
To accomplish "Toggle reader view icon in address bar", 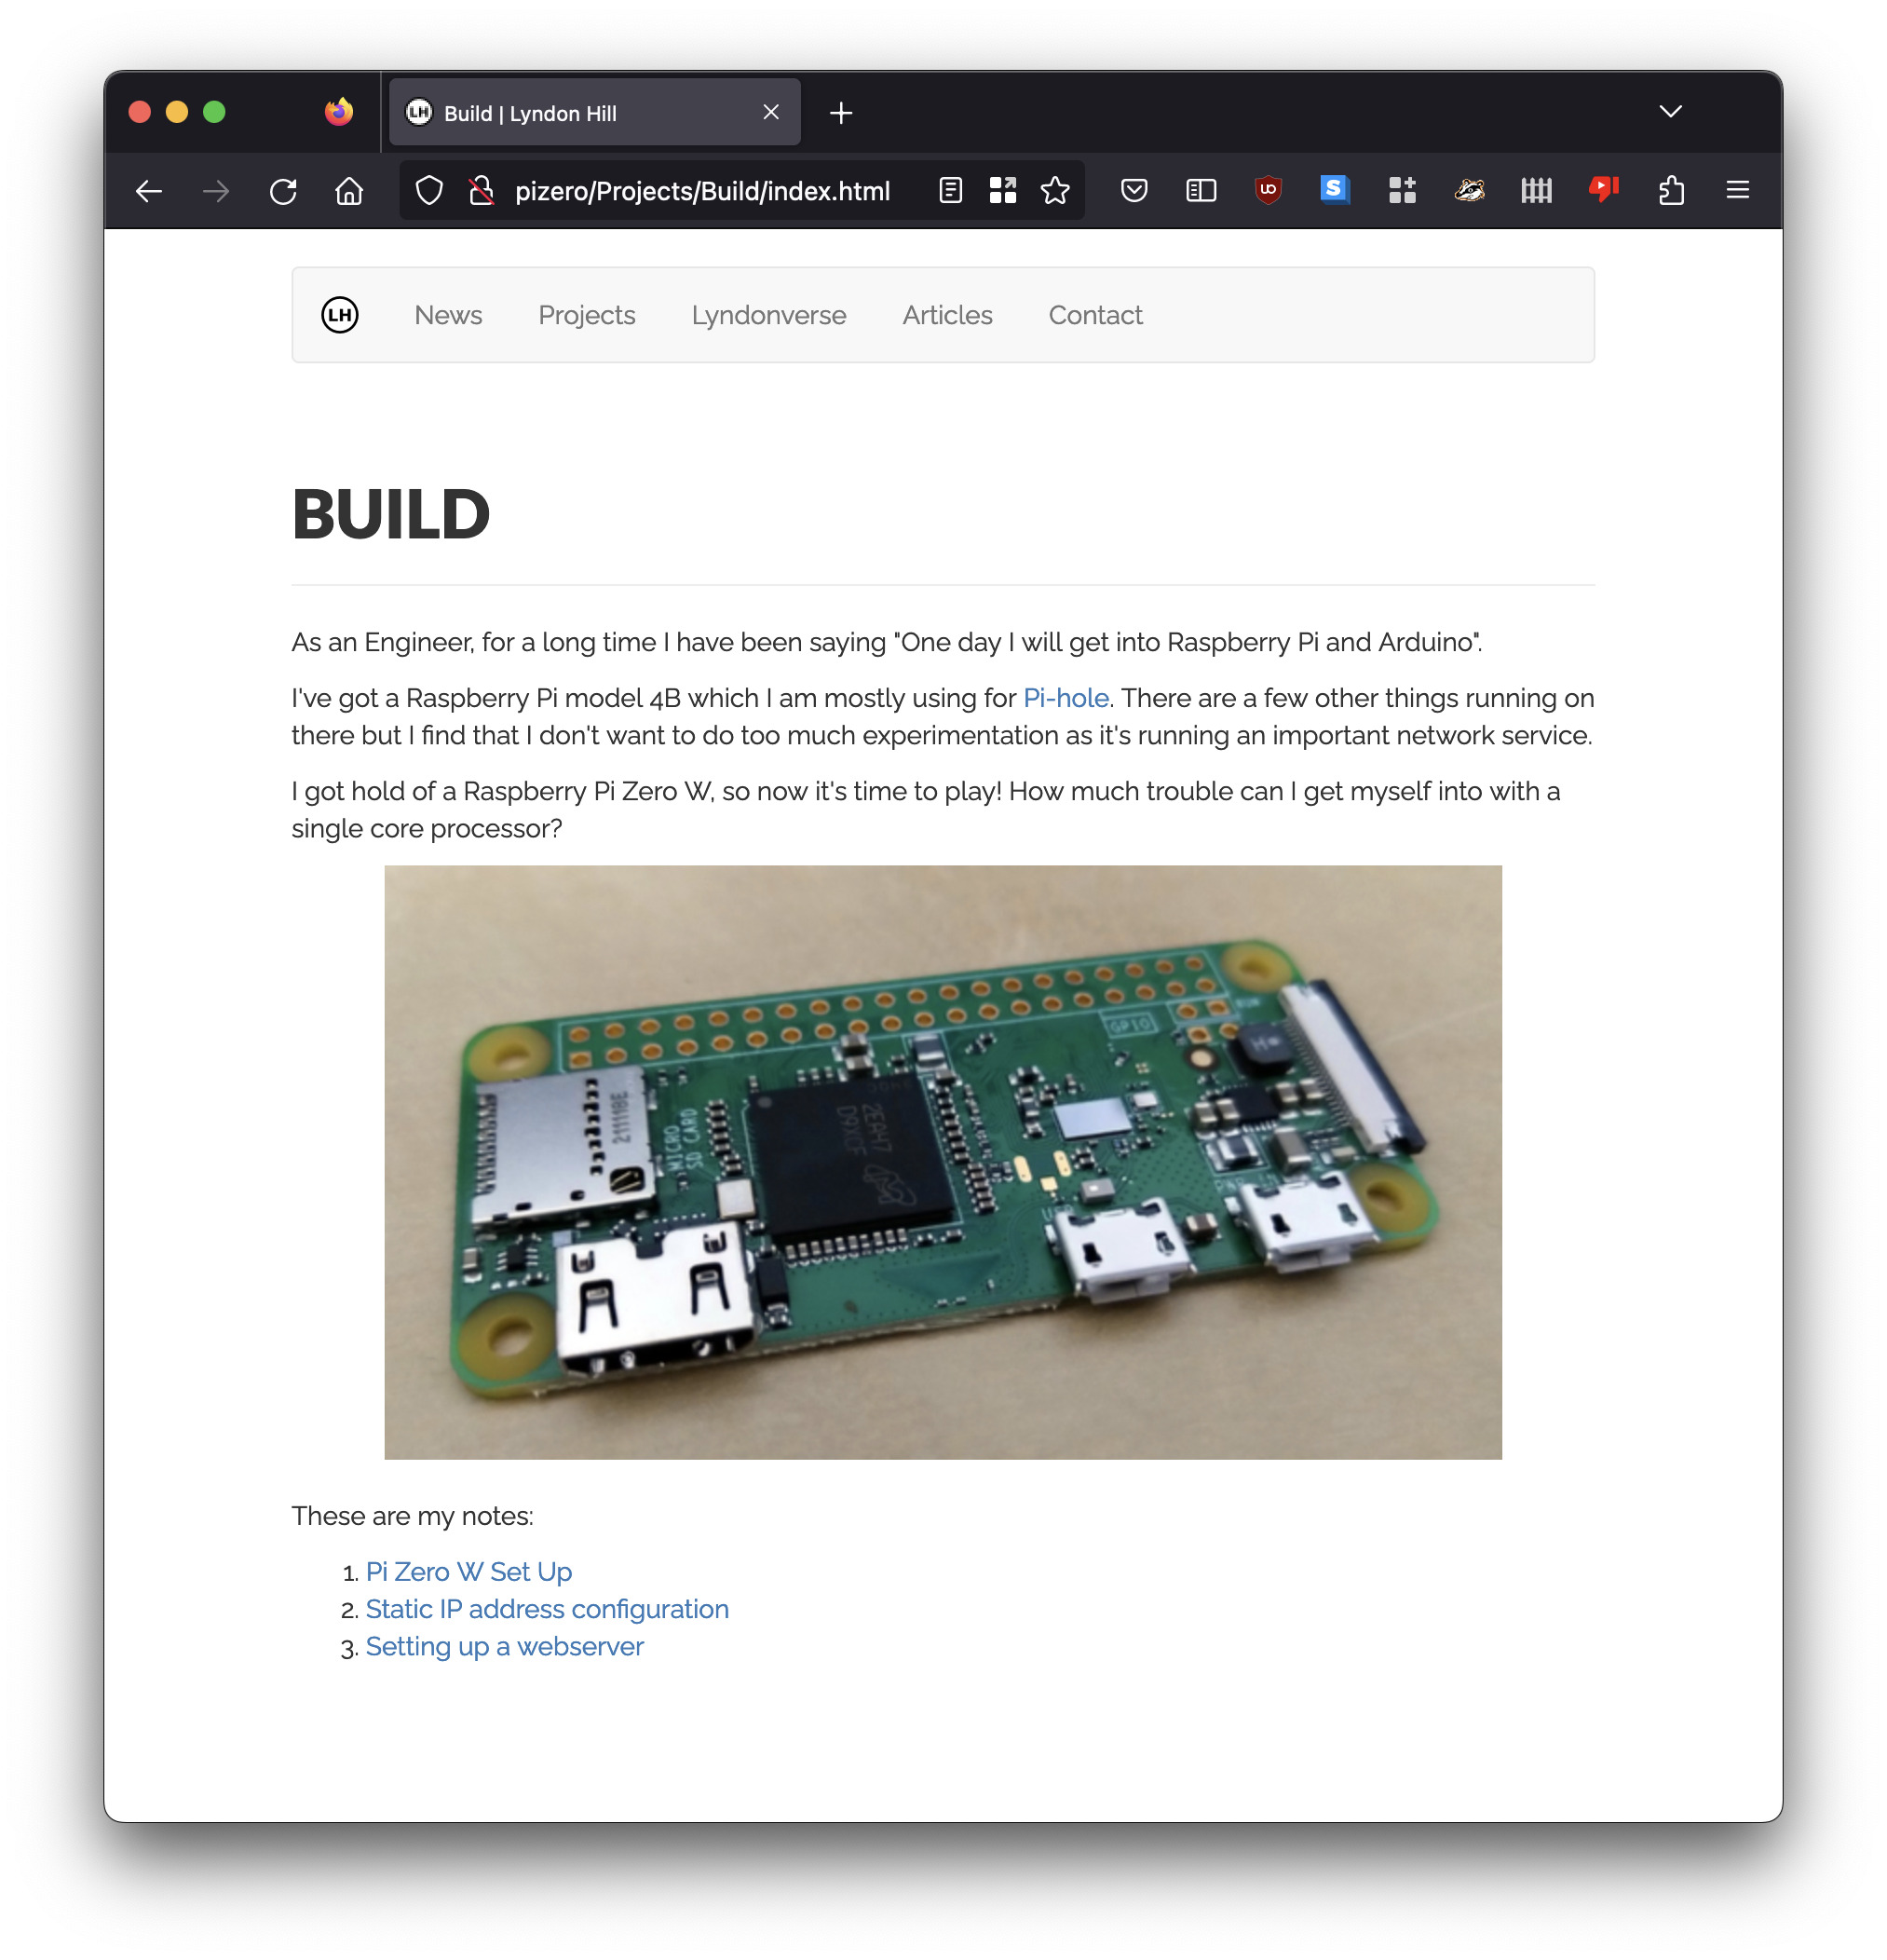I will 950,190.
